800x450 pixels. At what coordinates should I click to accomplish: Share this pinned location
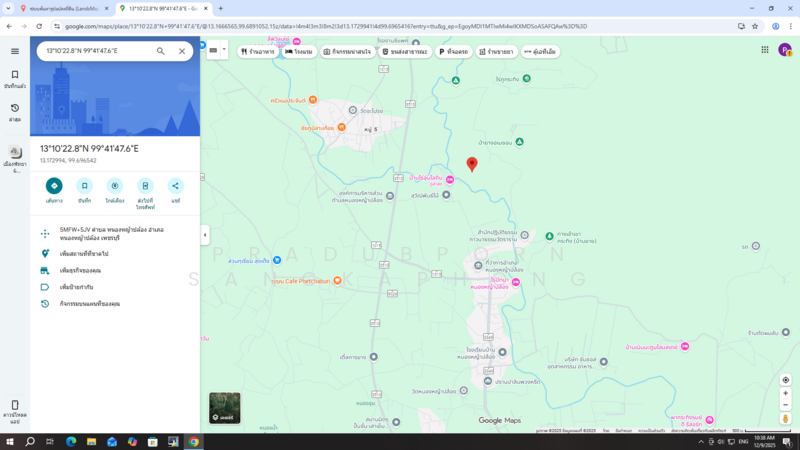point(176,186)
